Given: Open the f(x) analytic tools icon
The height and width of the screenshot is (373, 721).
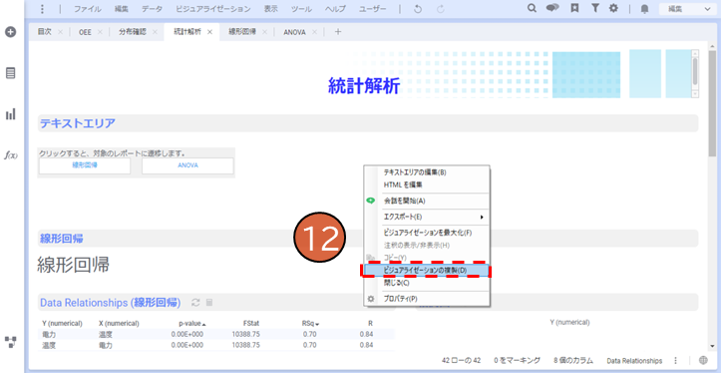Looking at the screenshot, I should tap(11, 155).
